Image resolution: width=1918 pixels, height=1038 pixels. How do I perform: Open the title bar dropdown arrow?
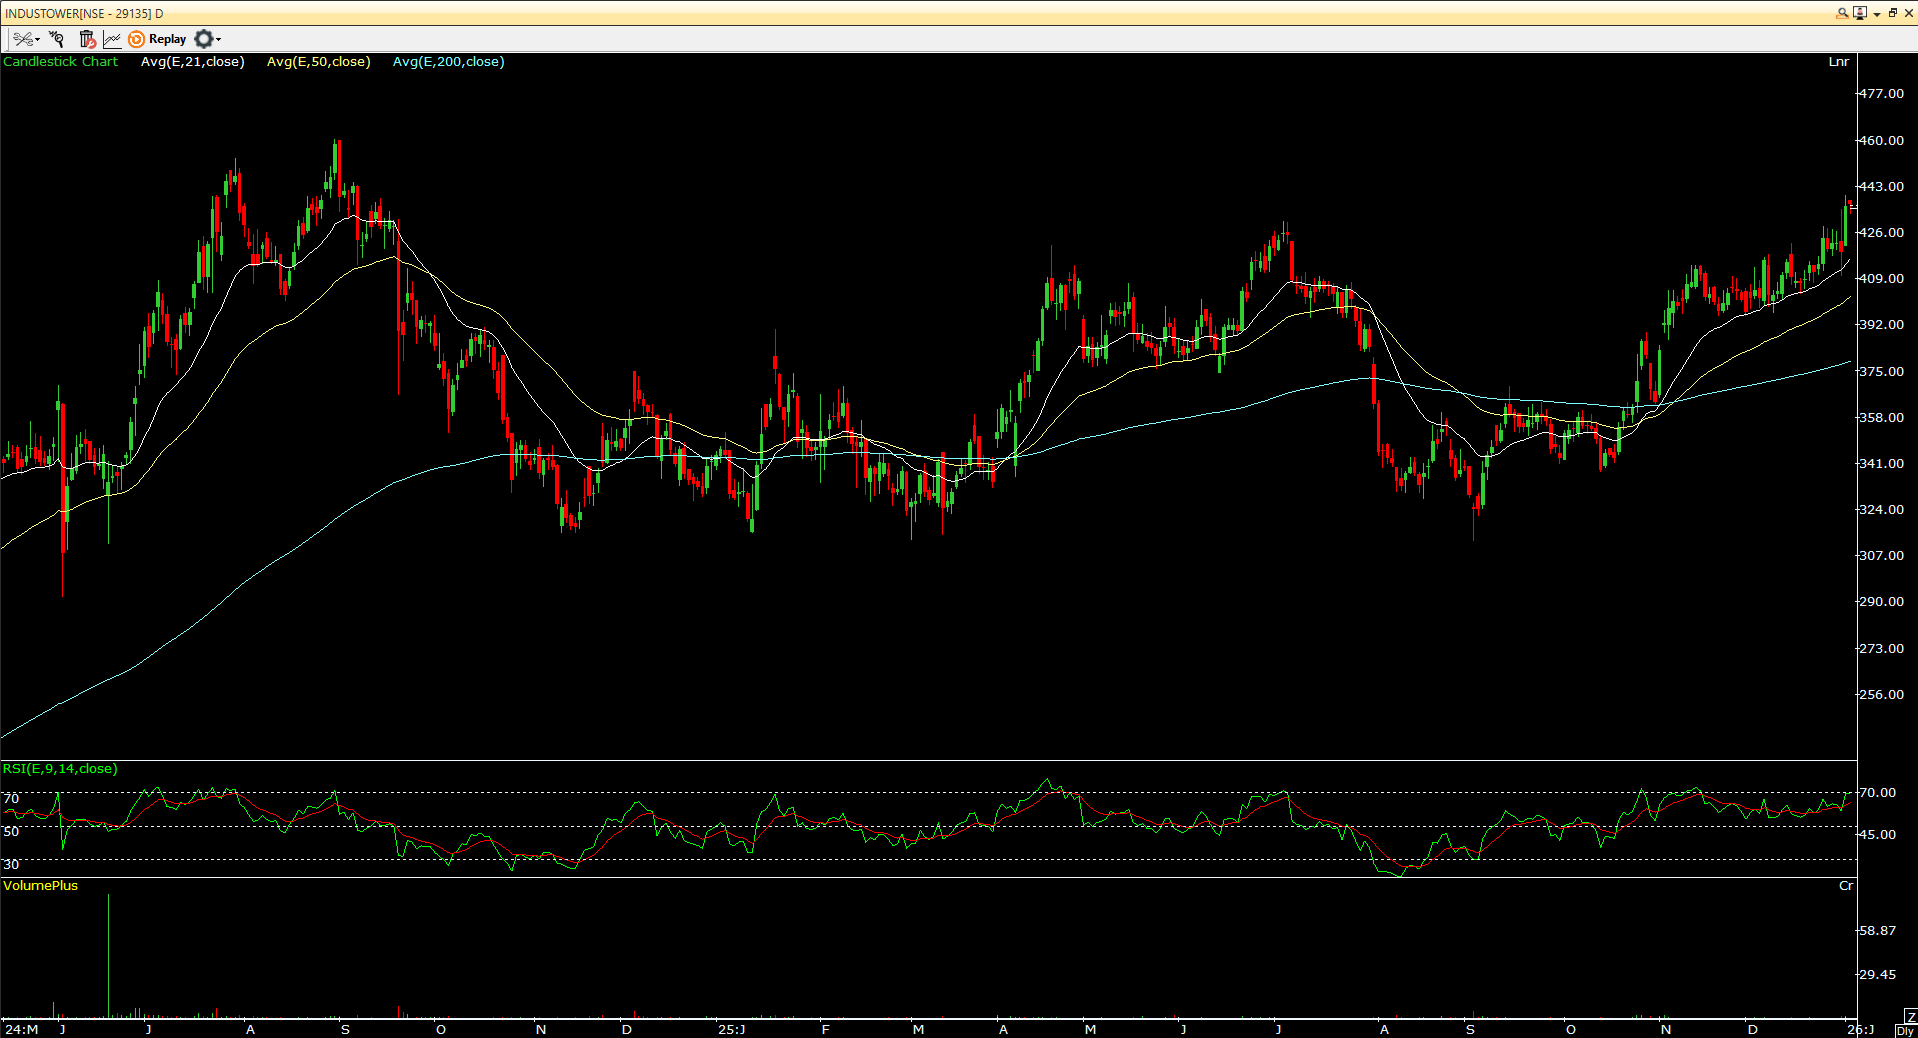click(1877, 13)
